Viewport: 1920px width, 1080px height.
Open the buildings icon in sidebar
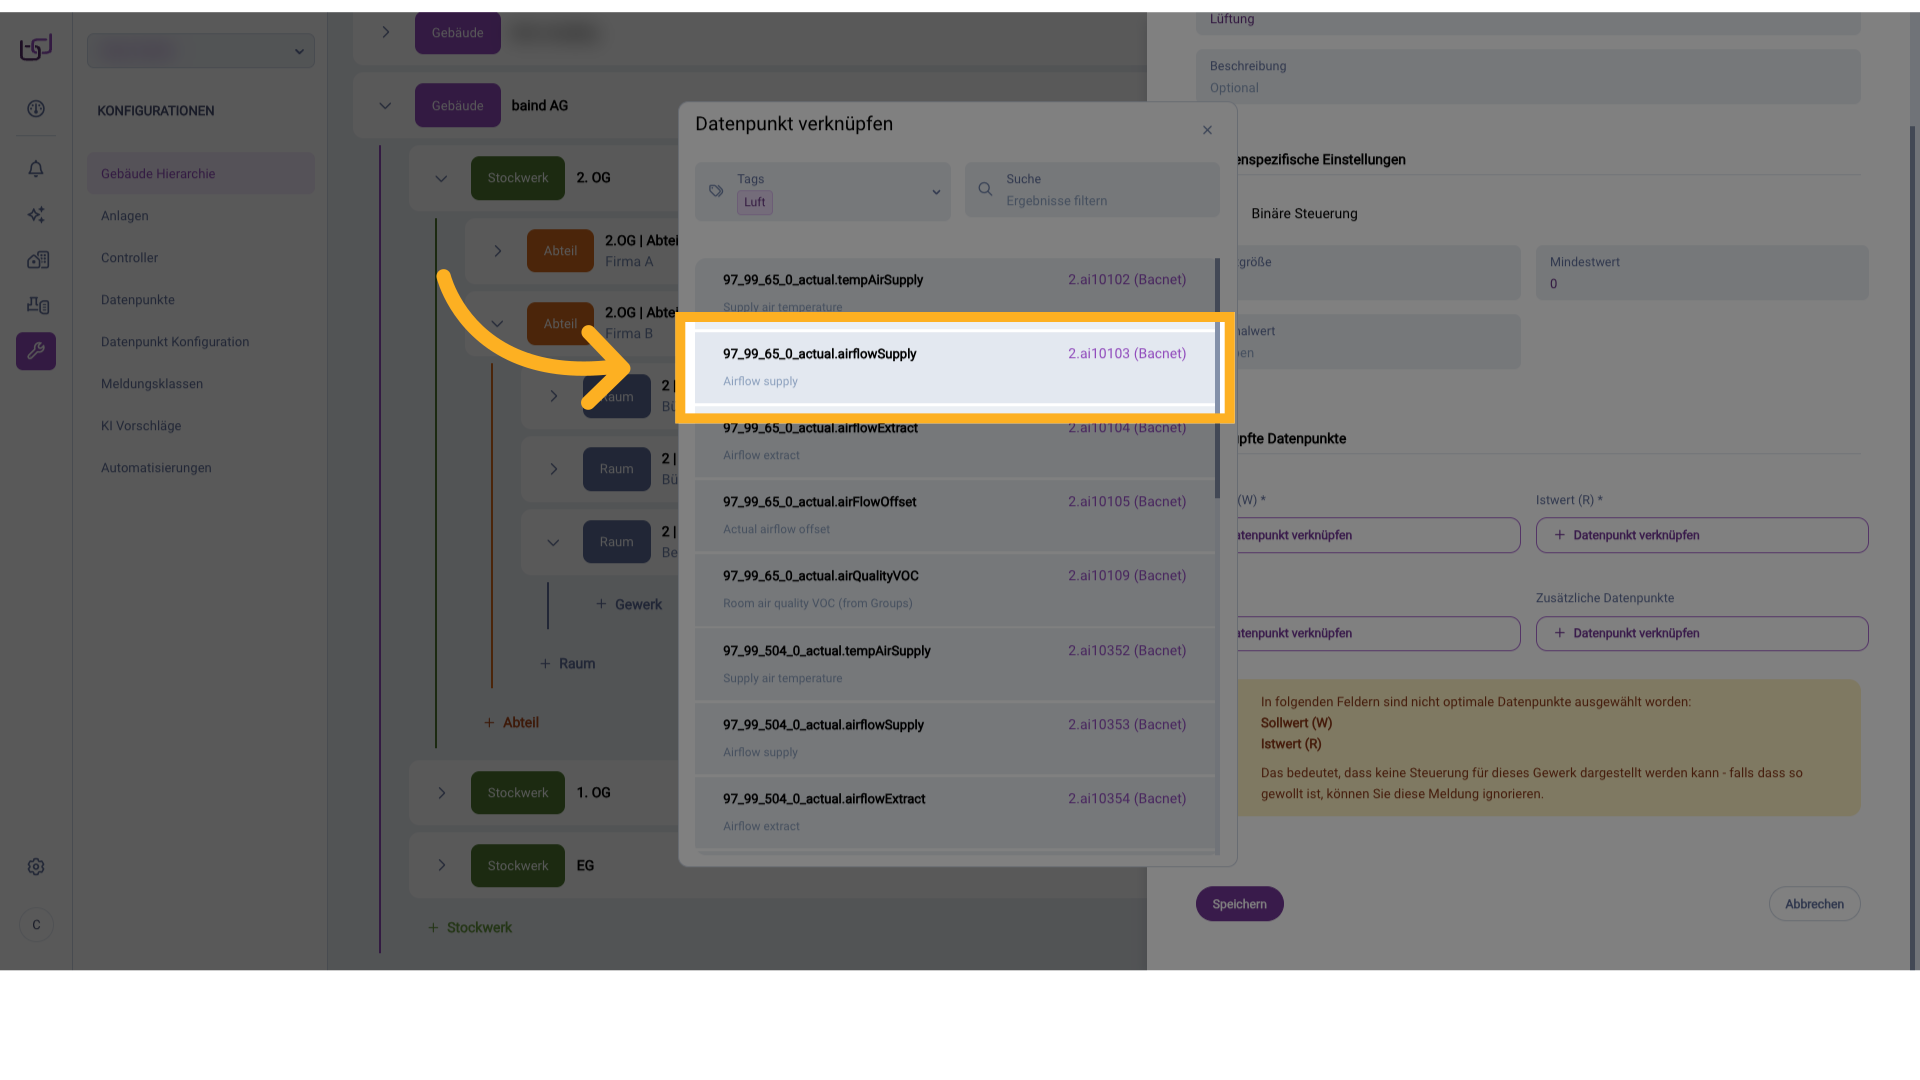(37, 260)
